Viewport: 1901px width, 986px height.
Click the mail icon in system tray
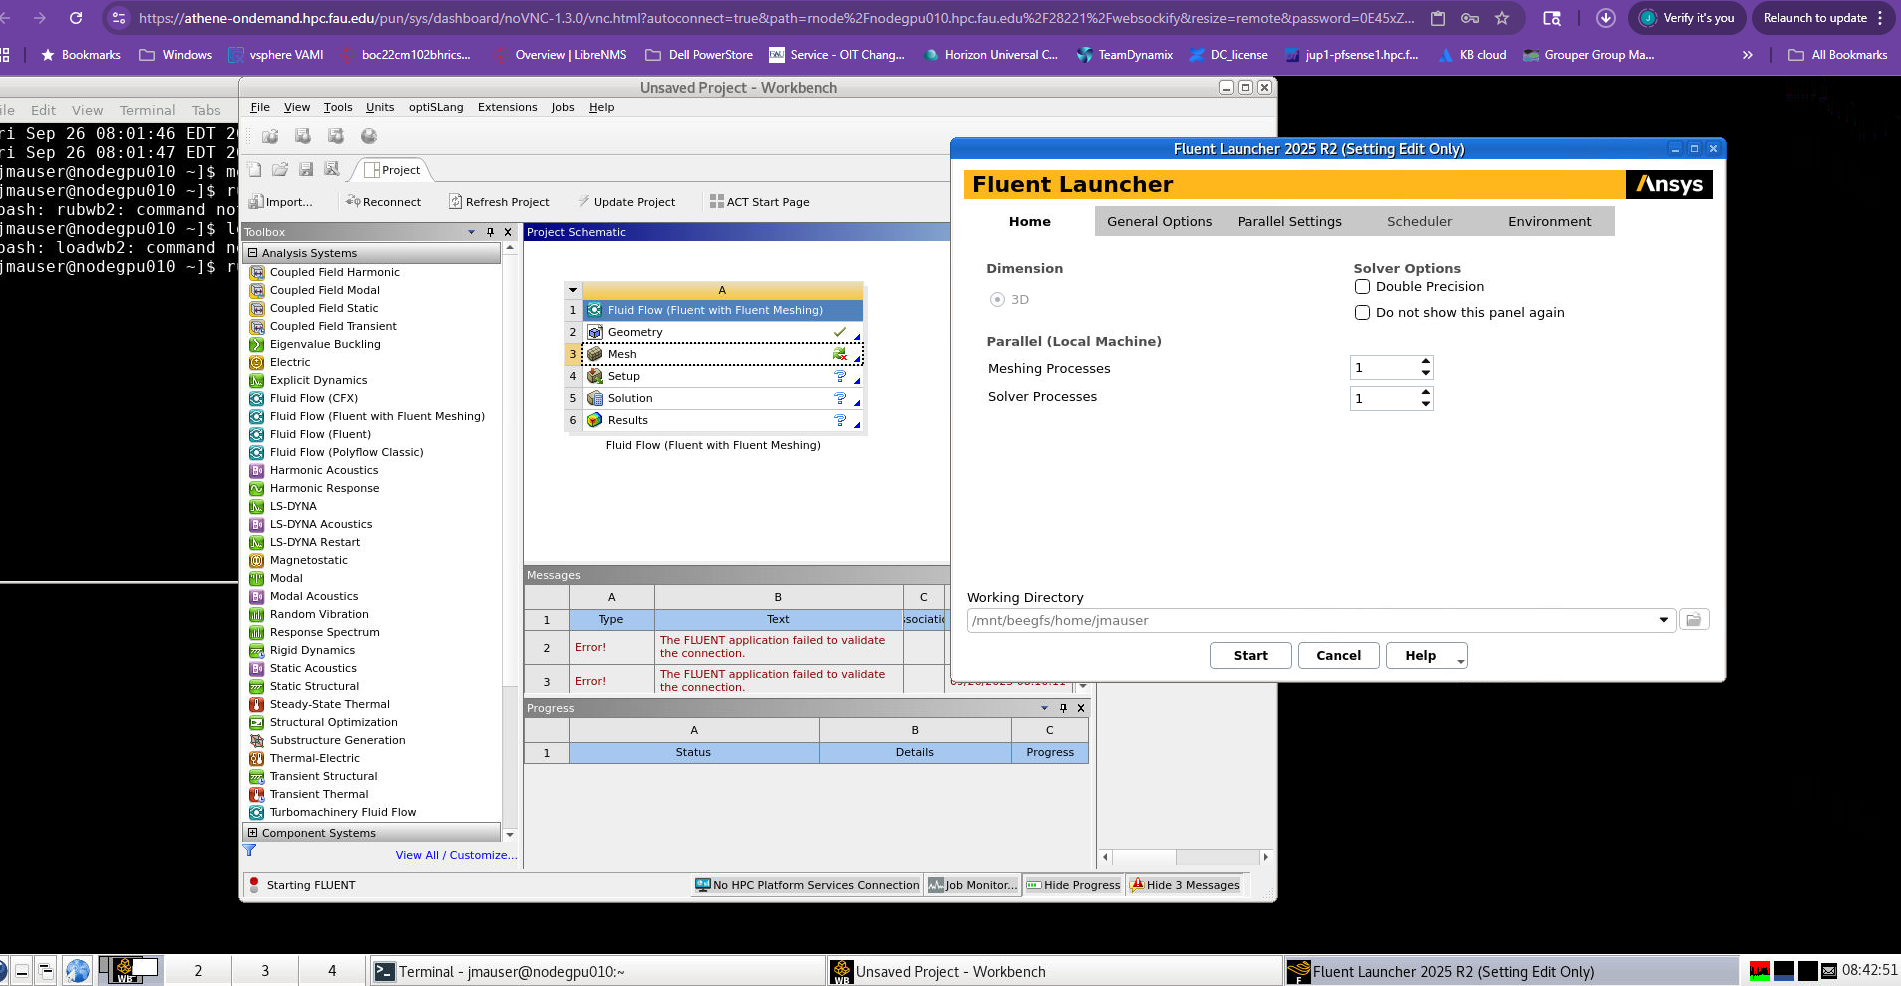(1829, 971)
